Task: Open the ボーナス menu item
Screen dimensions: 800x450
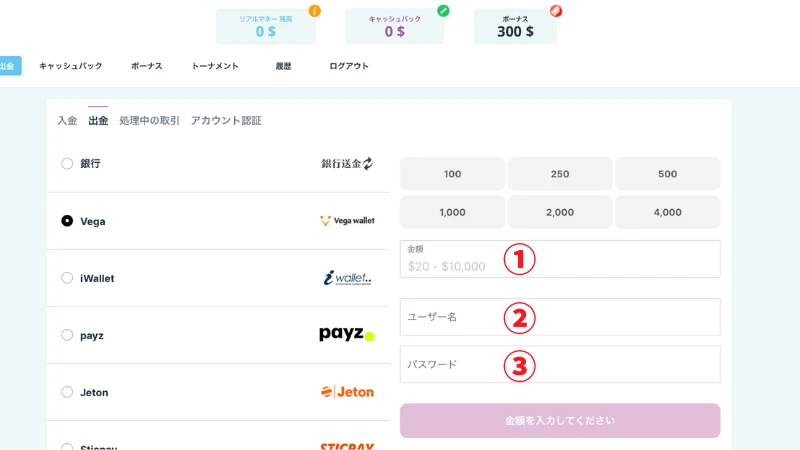Action: tap(147, 66)
